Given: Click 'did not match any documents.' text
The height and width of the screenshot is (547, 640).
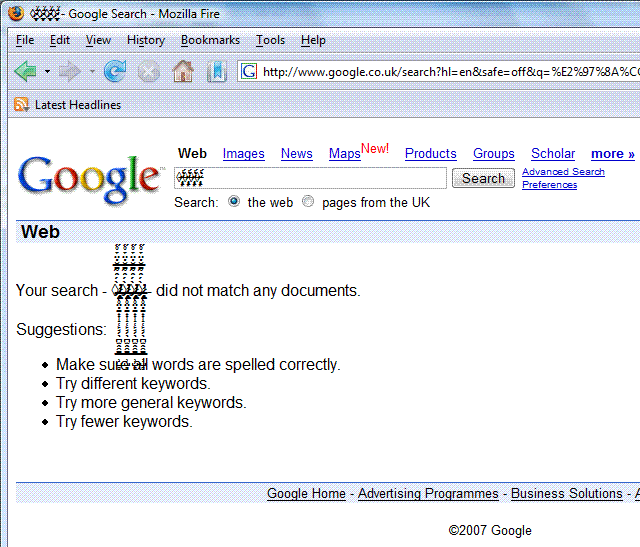Looking at the screenshot, I should tap(258, 291).
